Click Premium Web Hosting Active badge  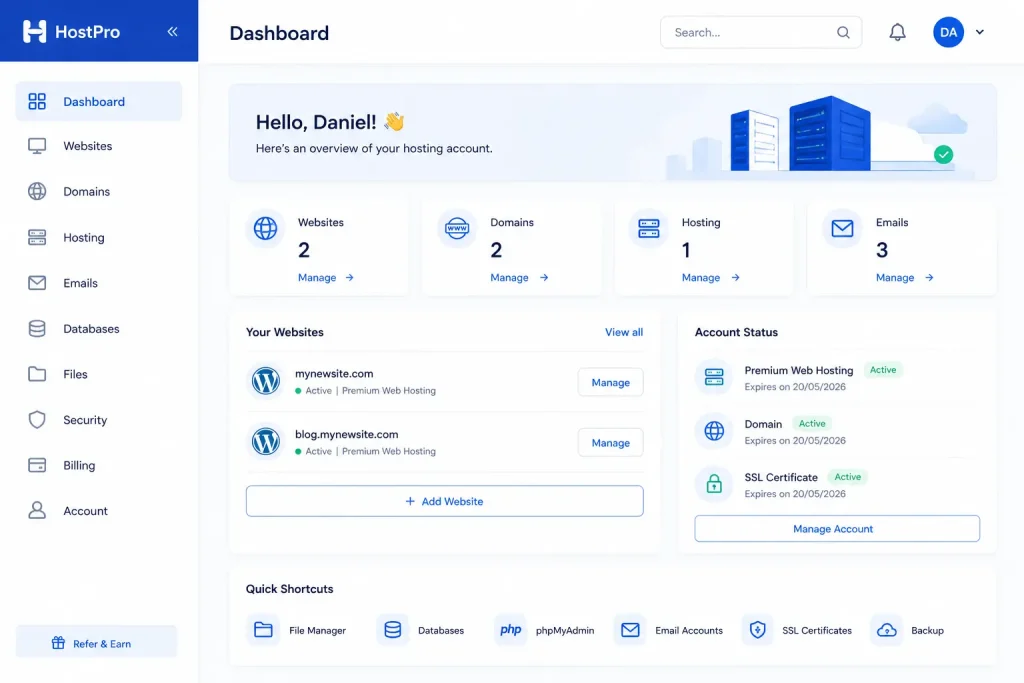(883, 370)
